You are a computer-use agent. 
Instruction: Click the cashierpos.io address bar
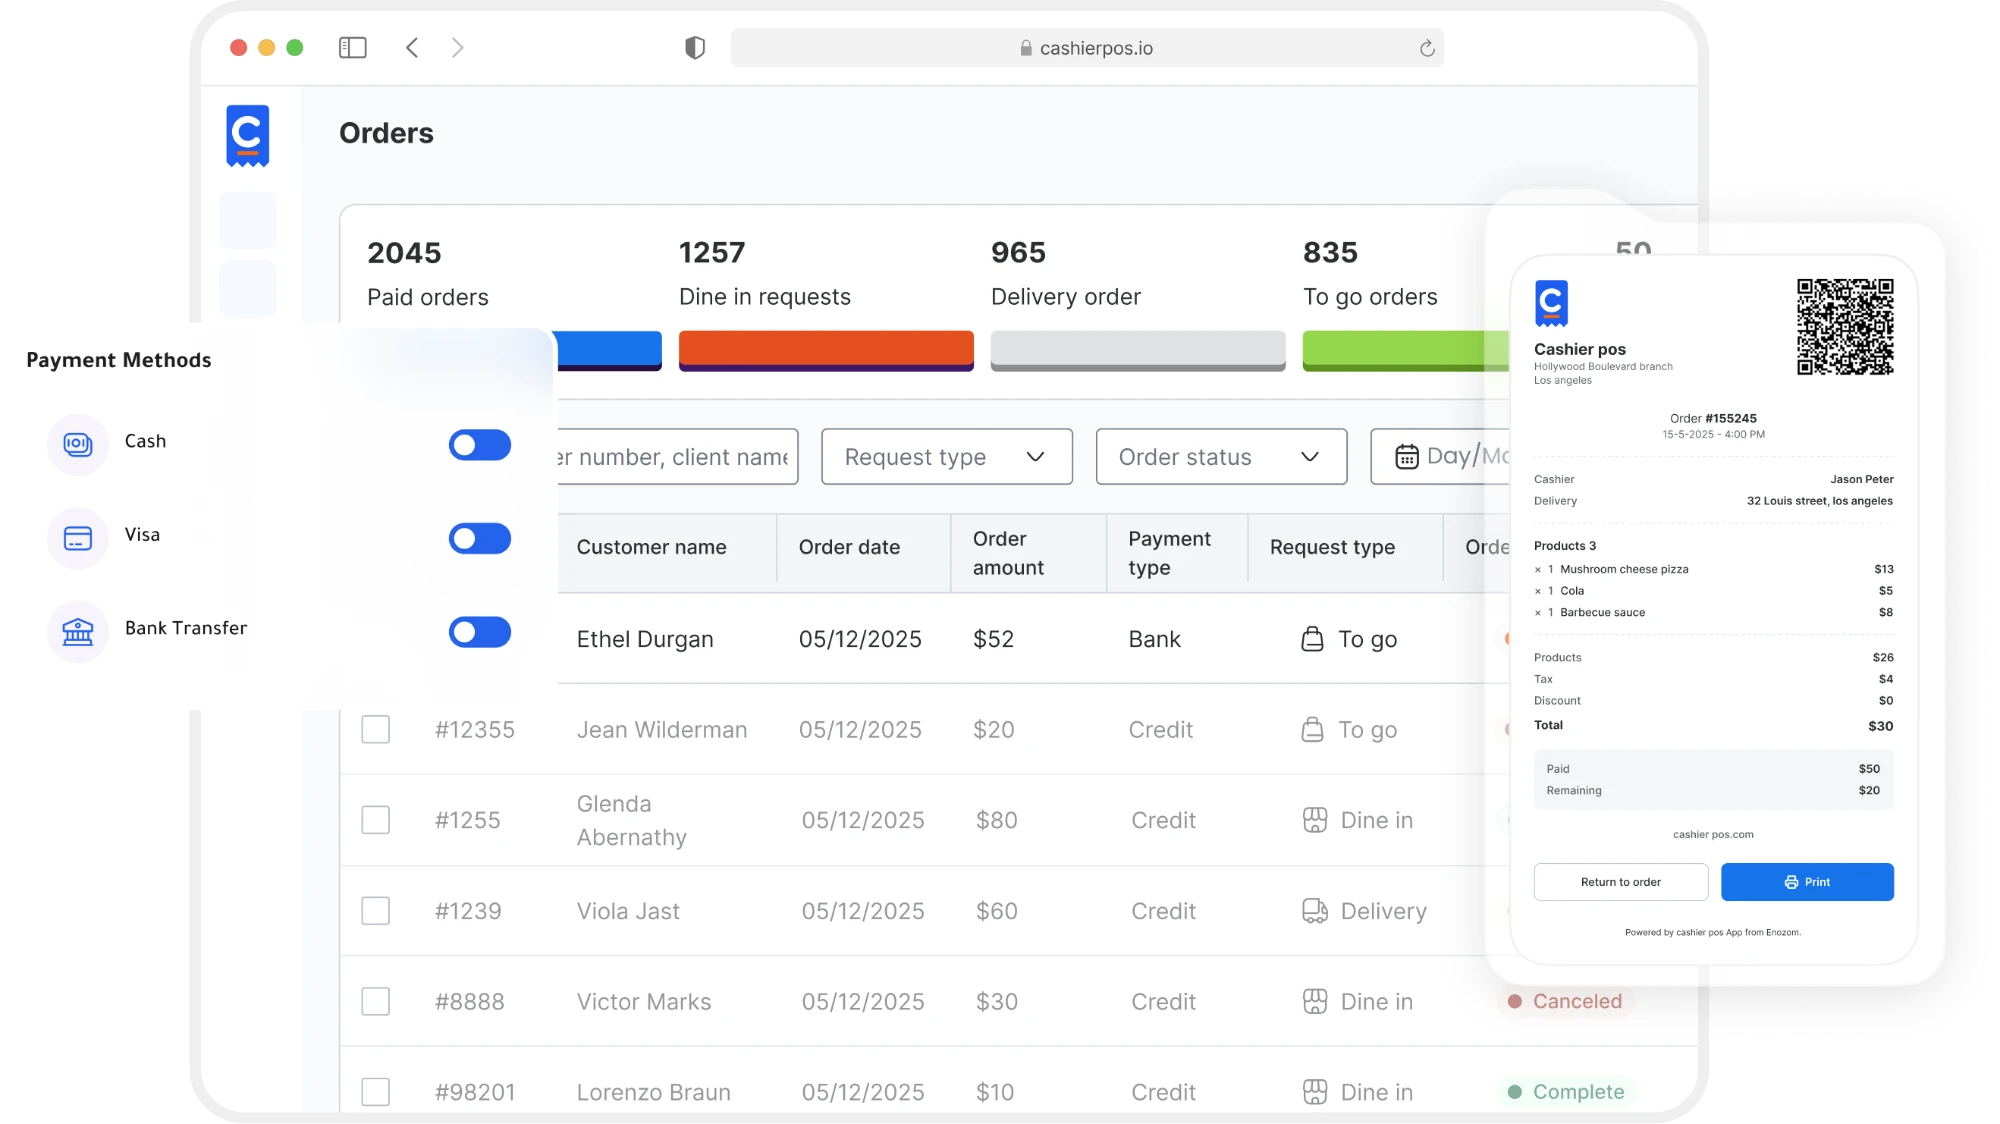[1087, 48]
